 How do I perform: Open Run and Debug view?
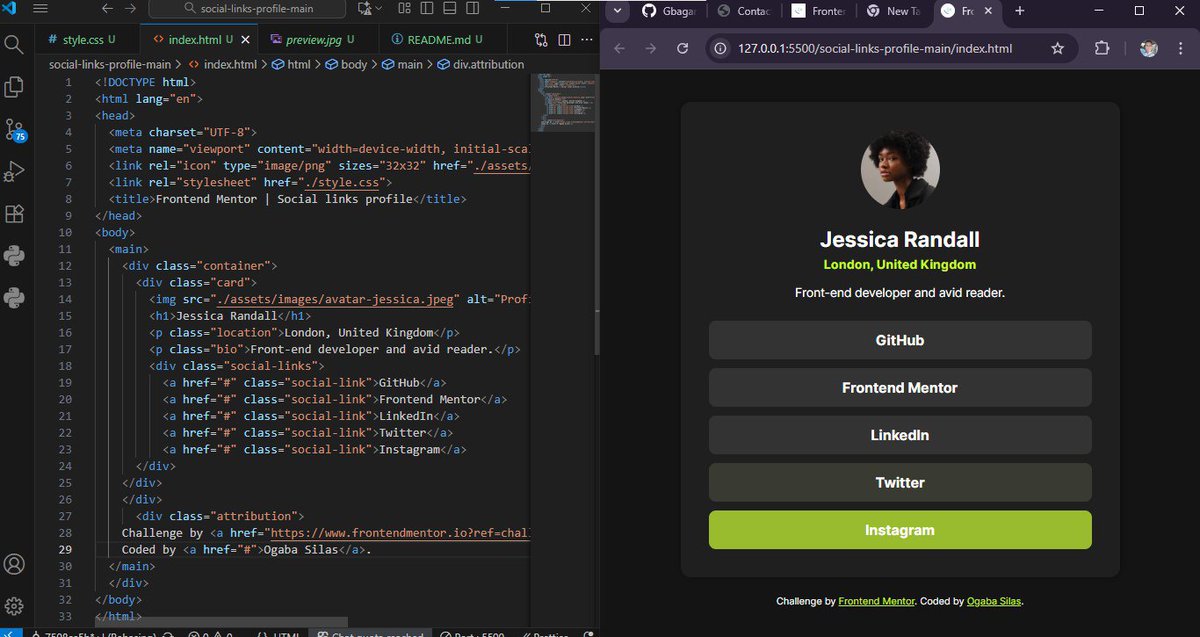(14, 172)
